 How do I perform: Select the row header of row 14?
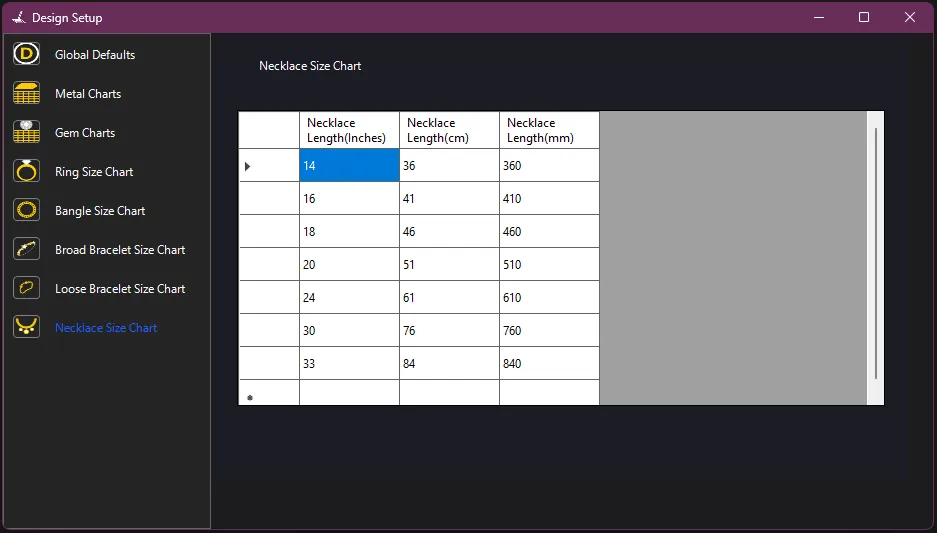(x=269, y=166)
